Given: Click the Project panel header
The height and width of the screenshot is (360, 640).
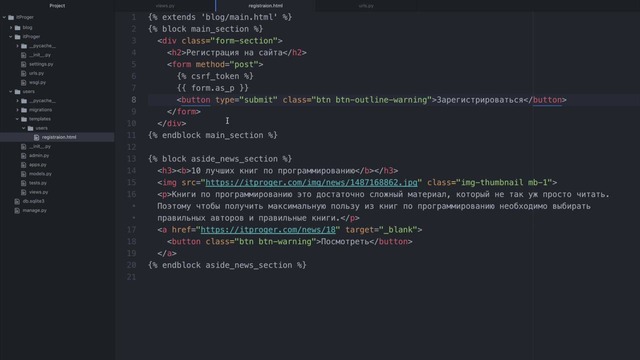Looking at the screenshot, I should (57, 6).
